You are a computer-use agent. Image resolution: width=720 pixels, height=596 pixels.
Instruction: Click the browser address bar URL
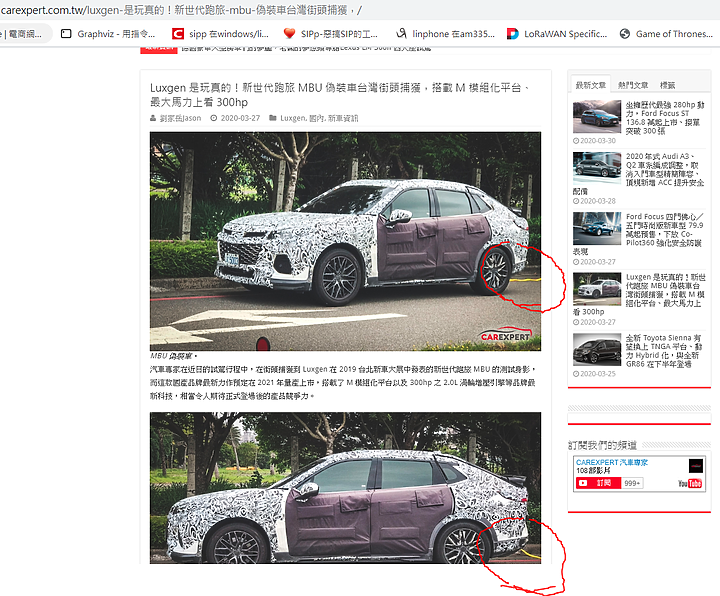point(181,10)
